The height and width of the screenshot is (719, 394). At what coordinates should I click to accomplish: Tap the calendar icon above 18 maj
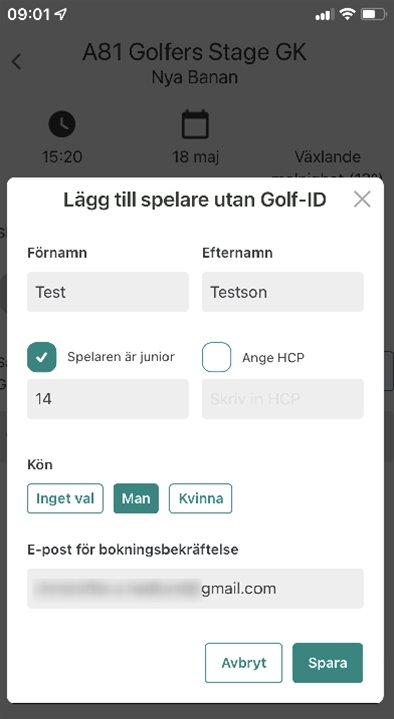pyautogui.click(x=195, y=124)
